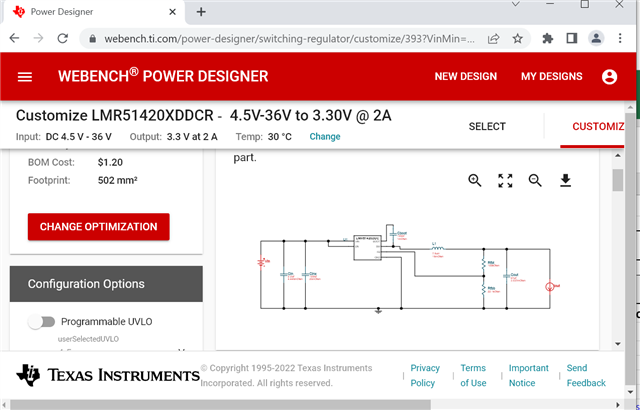Image resolution: width=640 pixels, height=410 pixels.
Task: Bookmark this page with star
Action: [518, 39]
